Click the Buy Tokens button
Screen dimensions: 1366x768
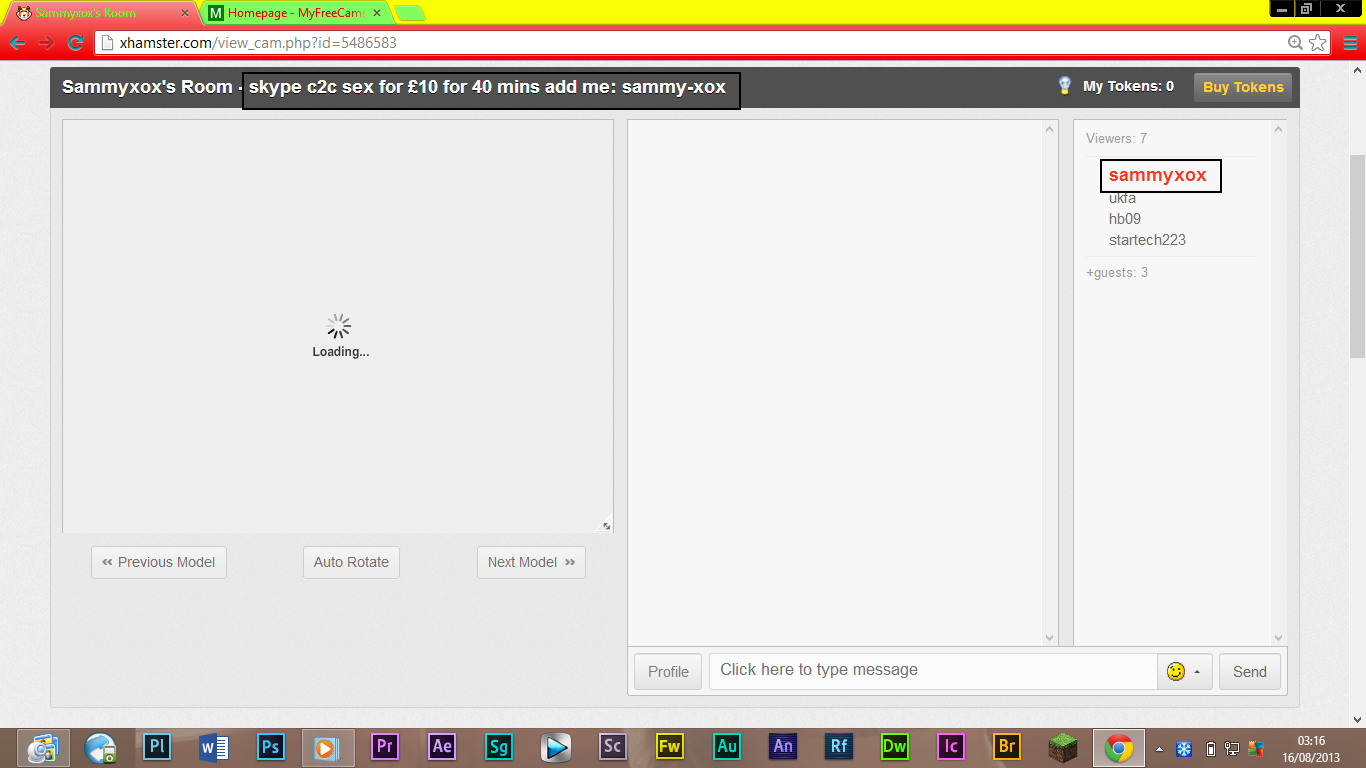click(1243, 87)
